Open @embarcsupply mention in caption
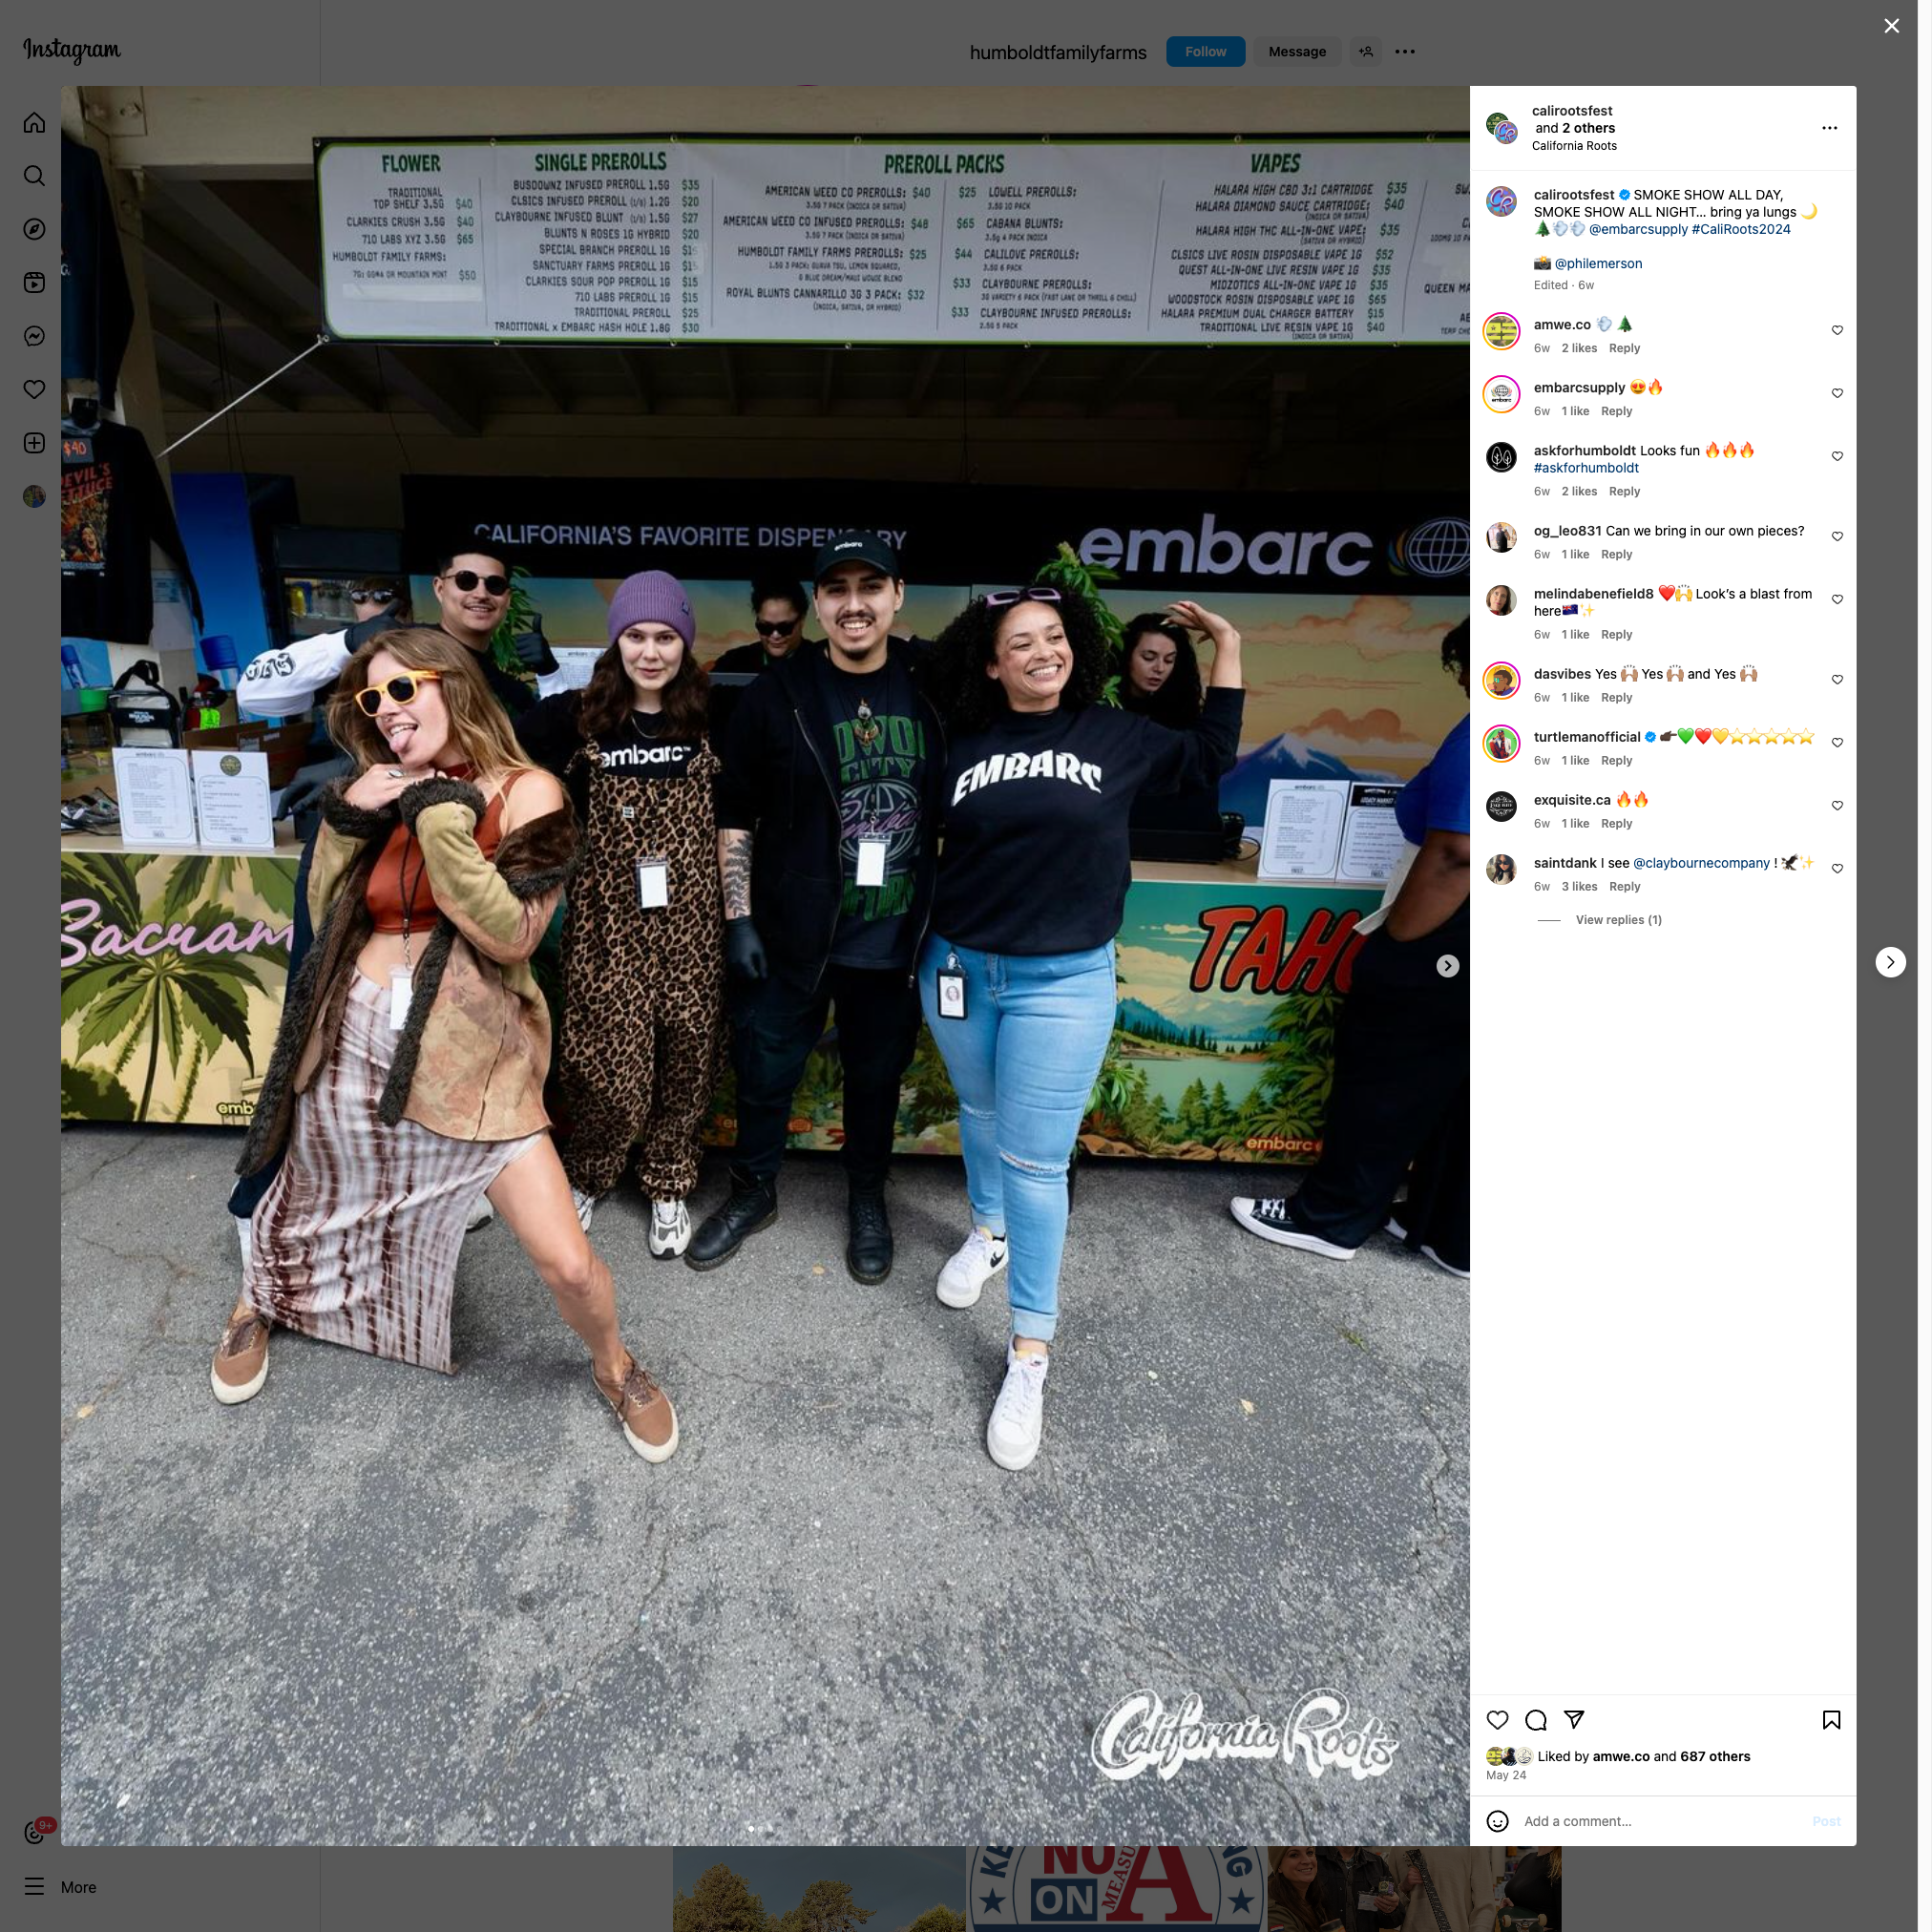The height and width of the screenshot is (1932, 1932). [1638, 229]
